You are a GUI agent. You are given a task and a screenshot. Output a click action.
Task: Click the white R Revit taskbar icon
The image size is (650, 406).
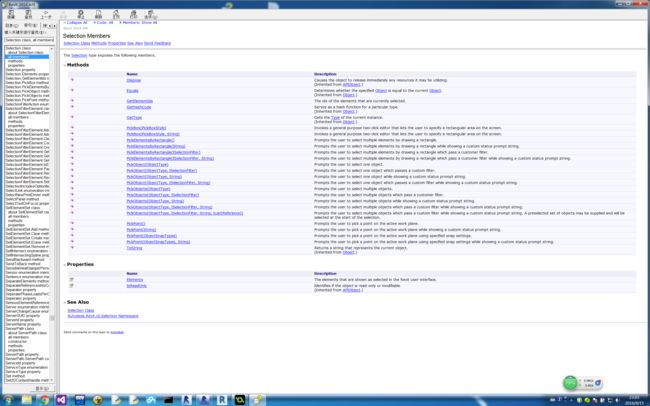point(222,400)
